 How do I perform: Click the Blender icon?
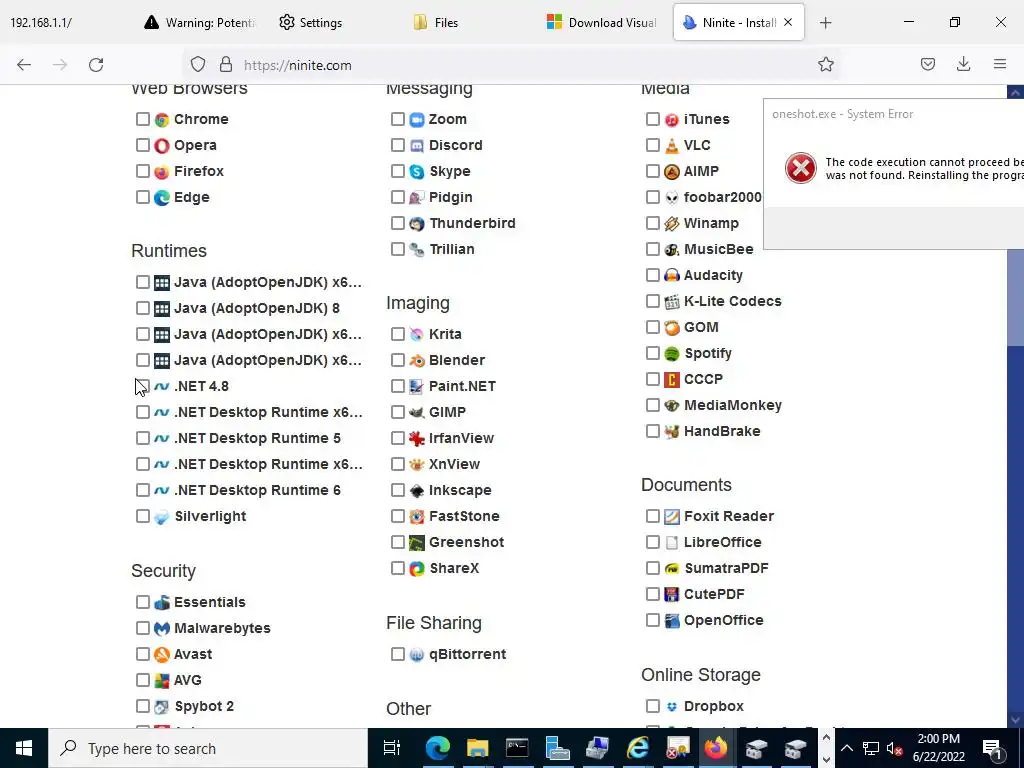417,360
